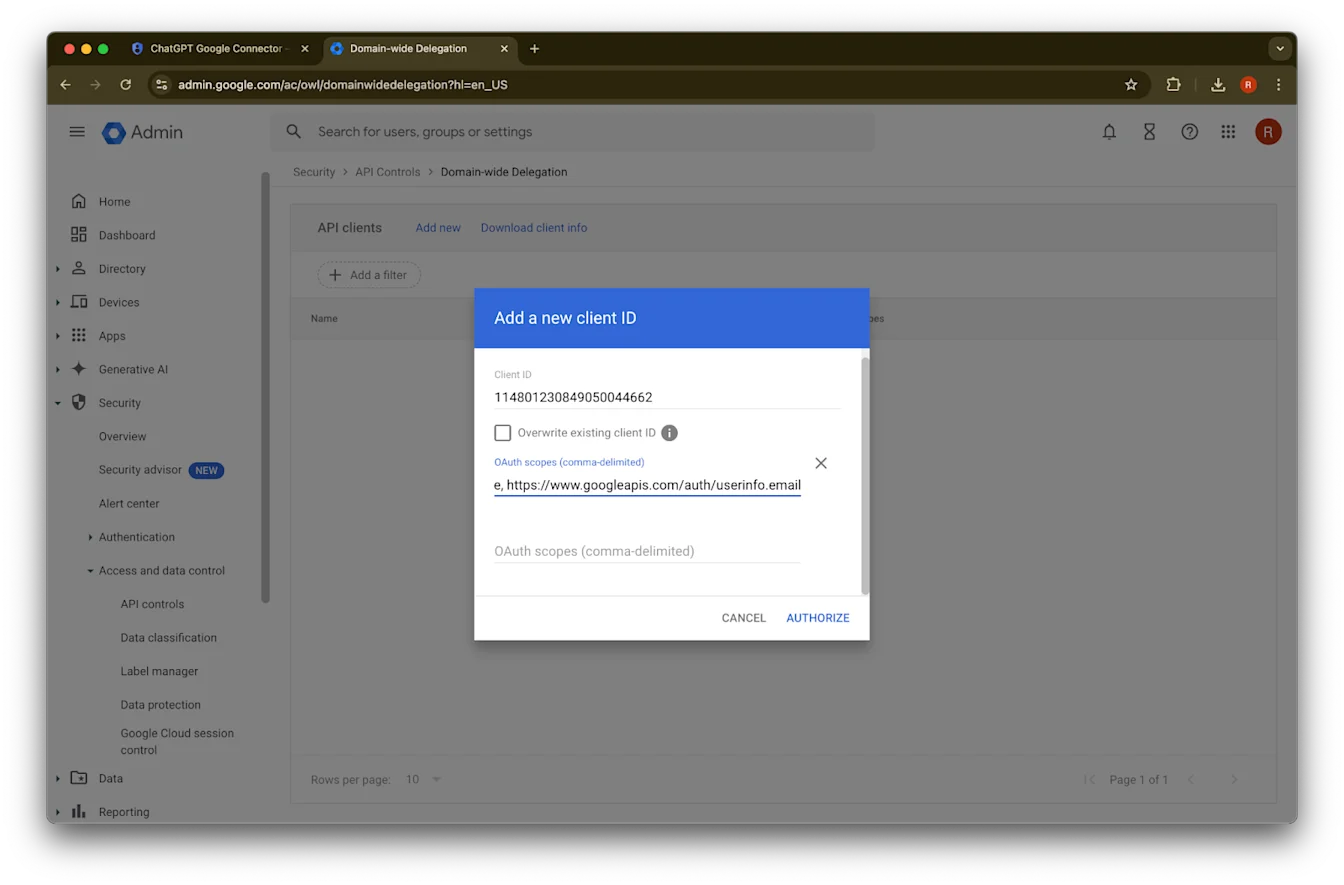Collapse Access and data control arrow
This screenshot has width=1344, height=885.
(90, 571)
